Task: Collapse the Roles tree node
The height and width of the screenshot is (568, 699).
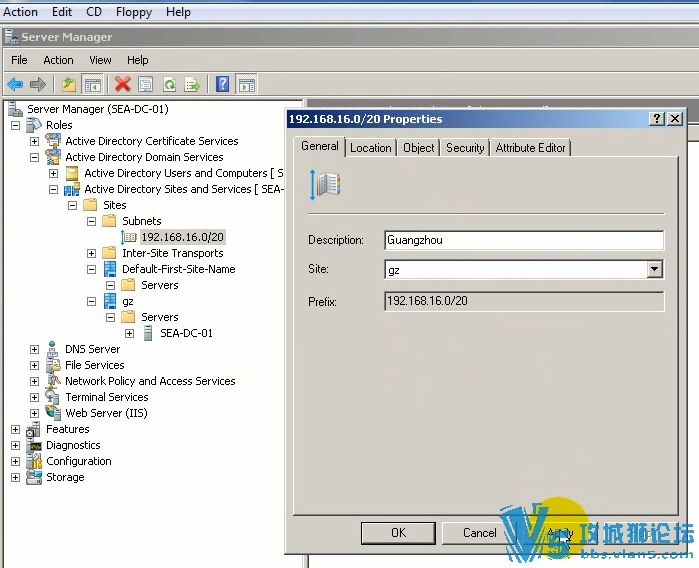Action: (x=15, y=125)
